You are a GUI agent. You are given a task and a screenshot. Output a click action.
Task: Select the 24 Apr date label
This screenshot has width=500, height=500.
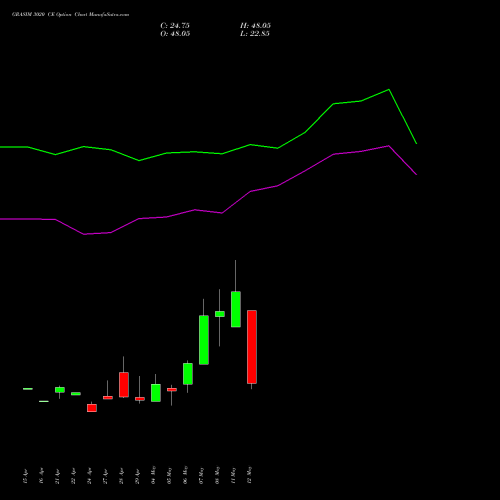[x=89, y=476]
